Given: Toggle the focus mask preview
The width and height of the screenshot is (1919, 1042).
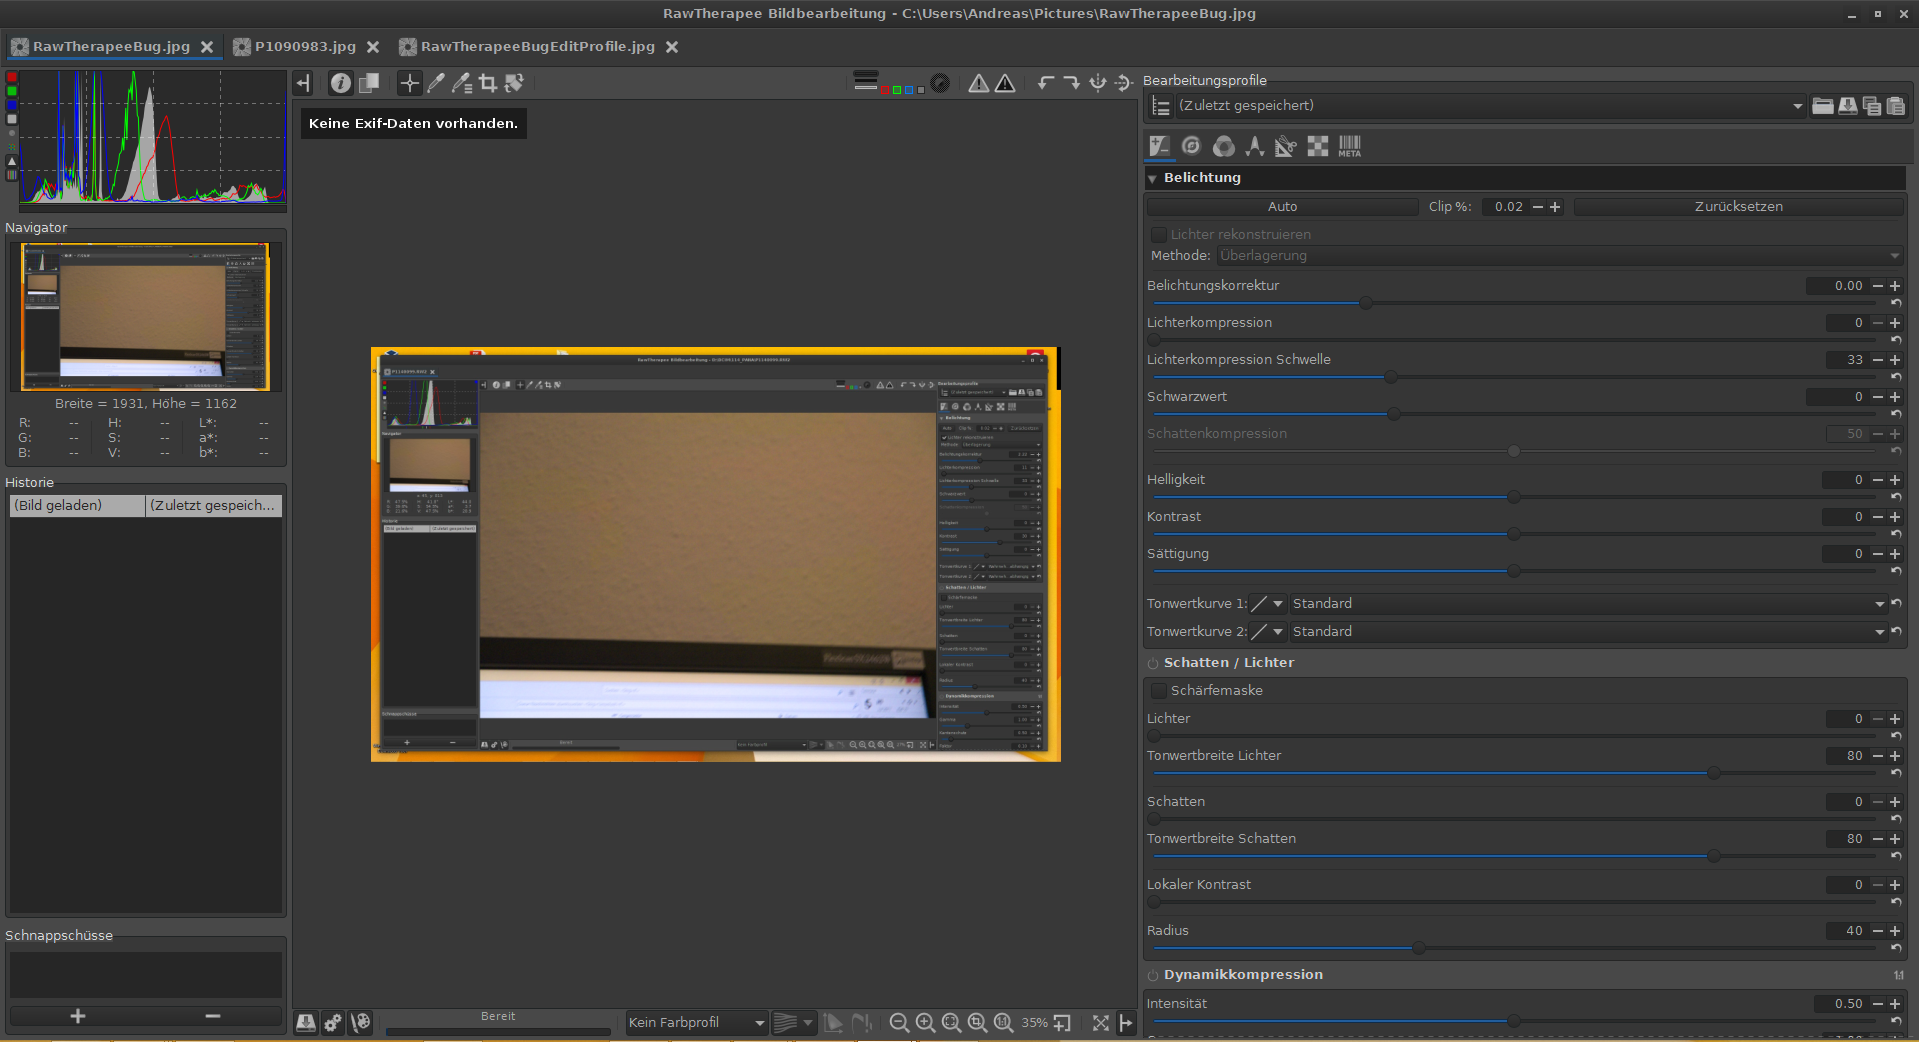Looking at the screenshot, I should pyautogui.click(x=940, y=83).
